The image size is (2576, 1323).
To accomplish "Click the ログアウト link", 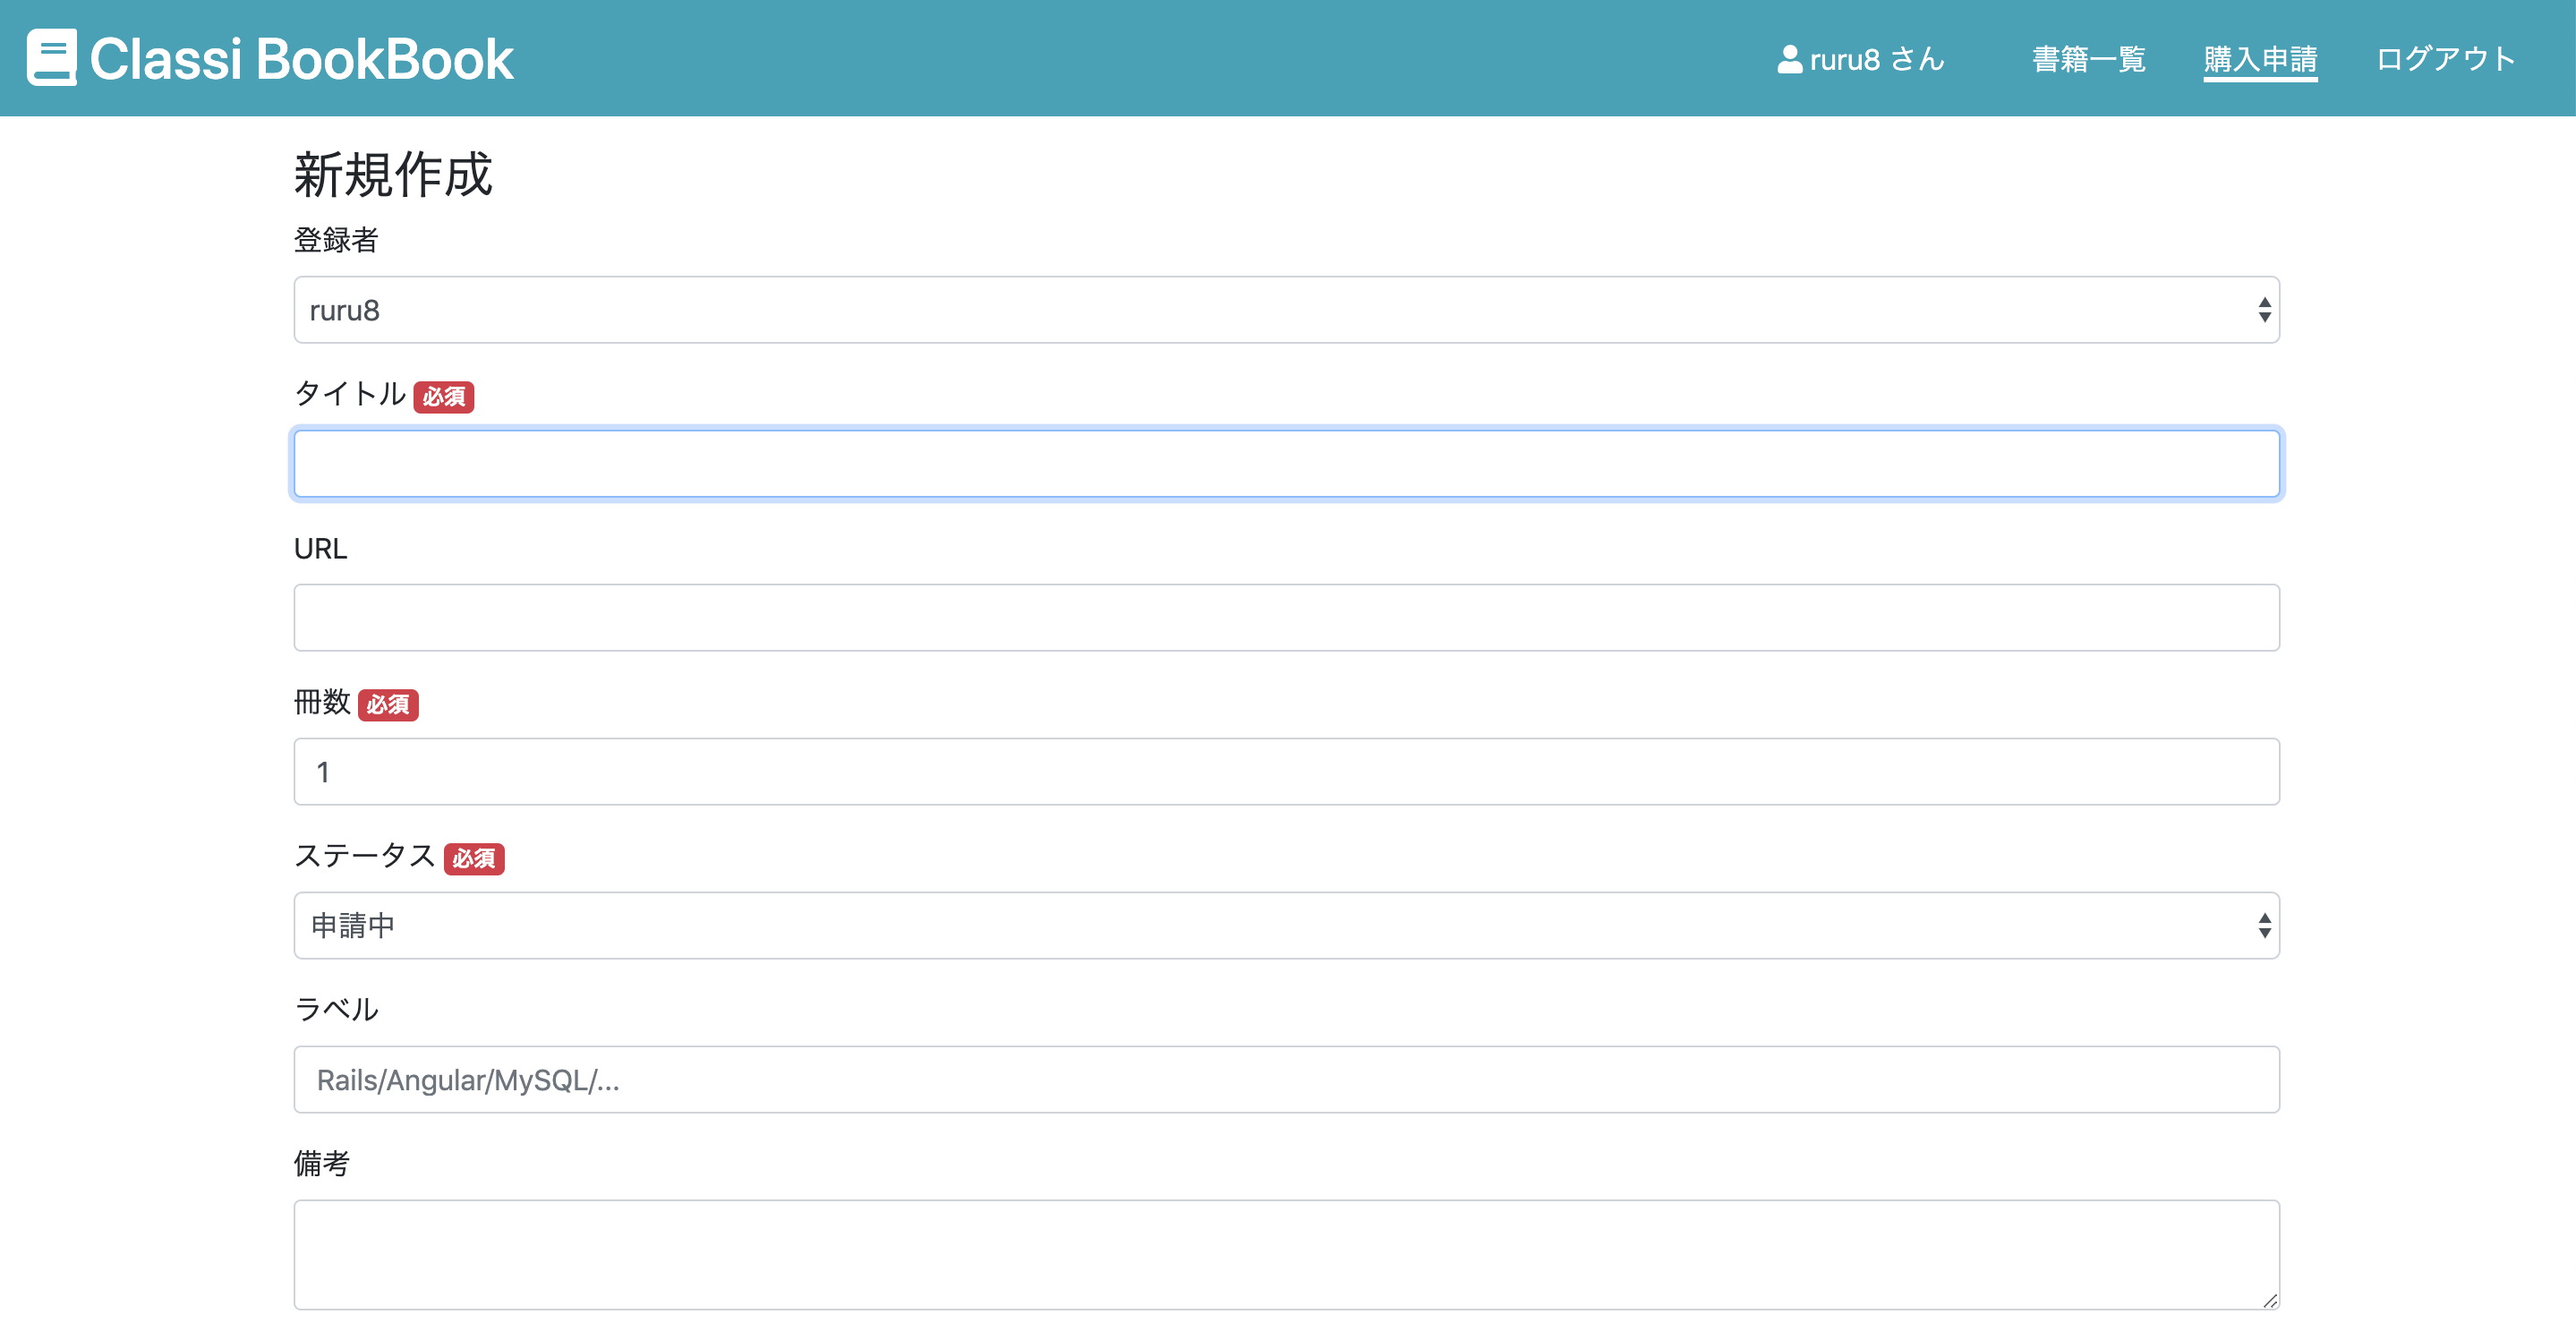I will 2445,59.
